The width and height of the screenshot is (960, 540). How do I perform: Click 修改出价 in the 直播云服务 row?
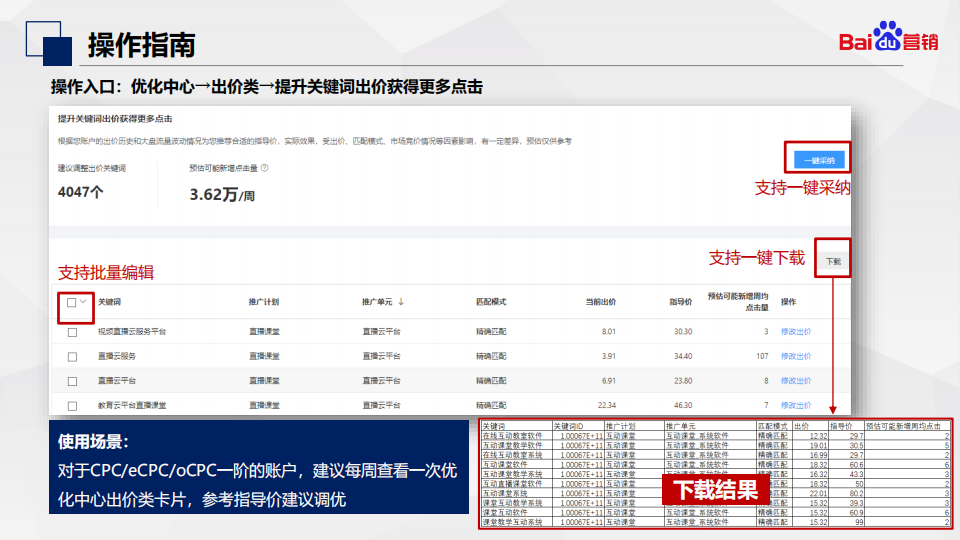(796, 356)
